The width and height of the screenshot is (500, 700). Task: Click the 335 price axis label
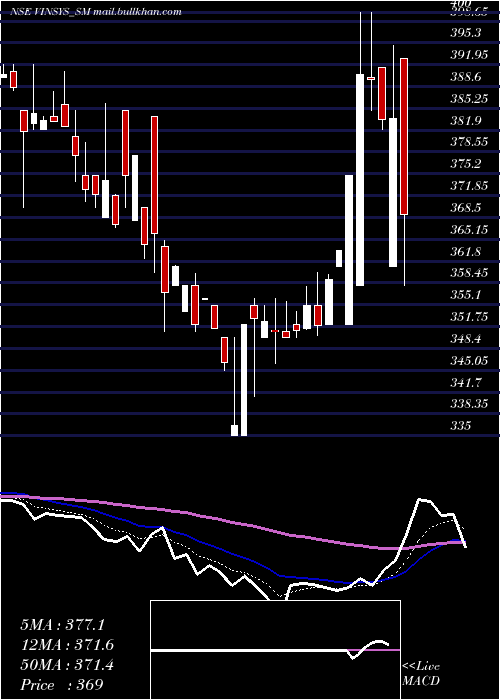(x=461, y=425)
